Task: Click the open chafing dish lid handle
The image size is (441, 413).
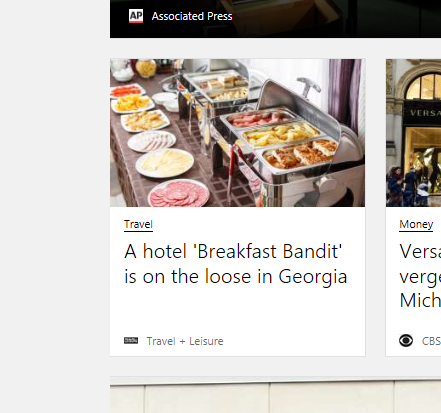Action: [x=309, y=84]
